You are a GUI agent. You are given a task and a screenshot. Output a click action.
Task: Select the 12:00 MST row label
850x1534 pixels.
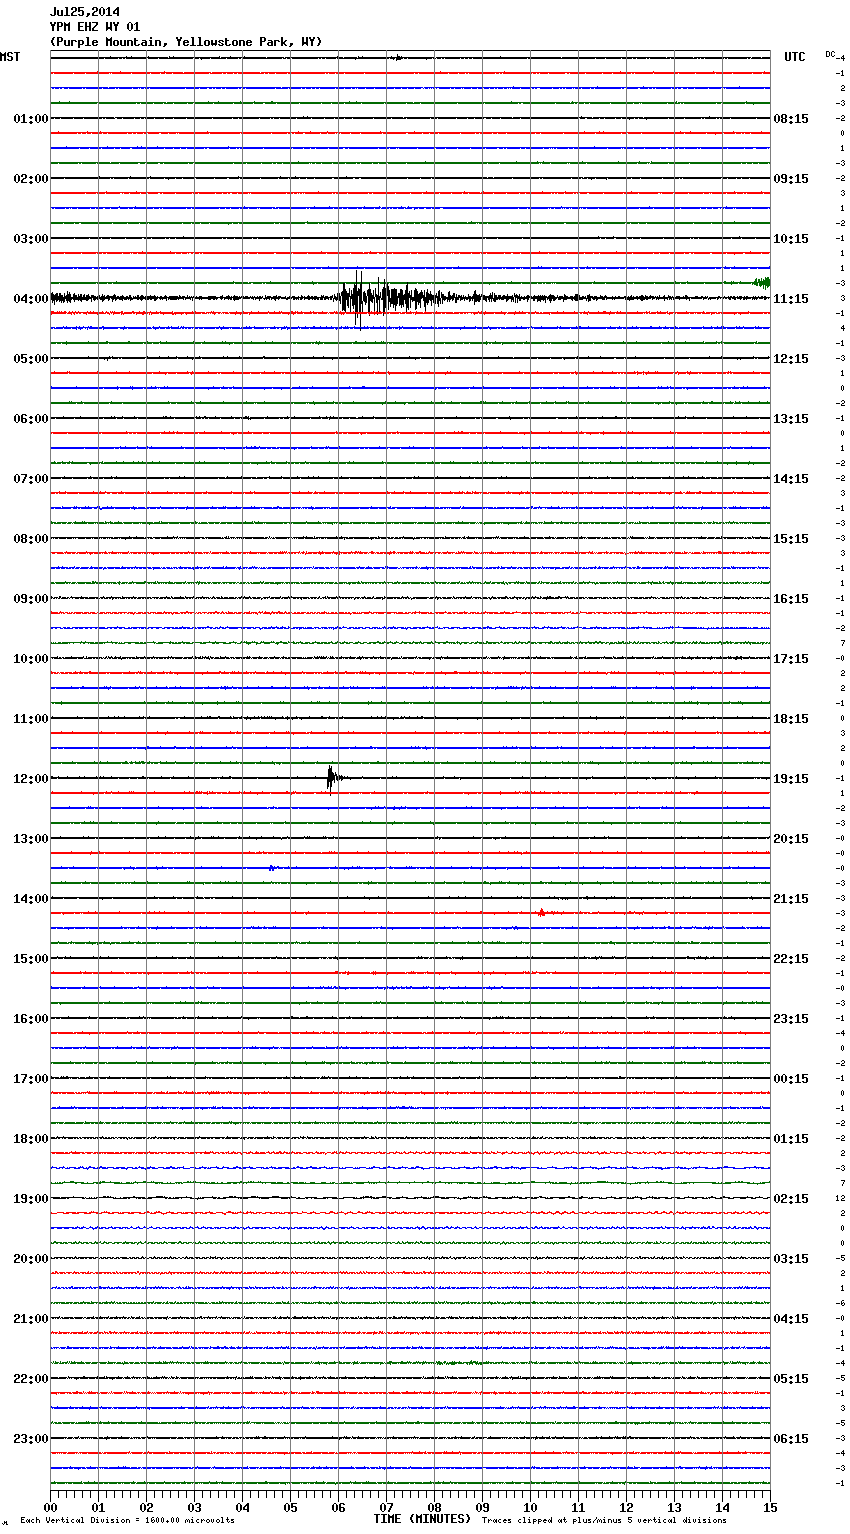(x=30, y=779)
